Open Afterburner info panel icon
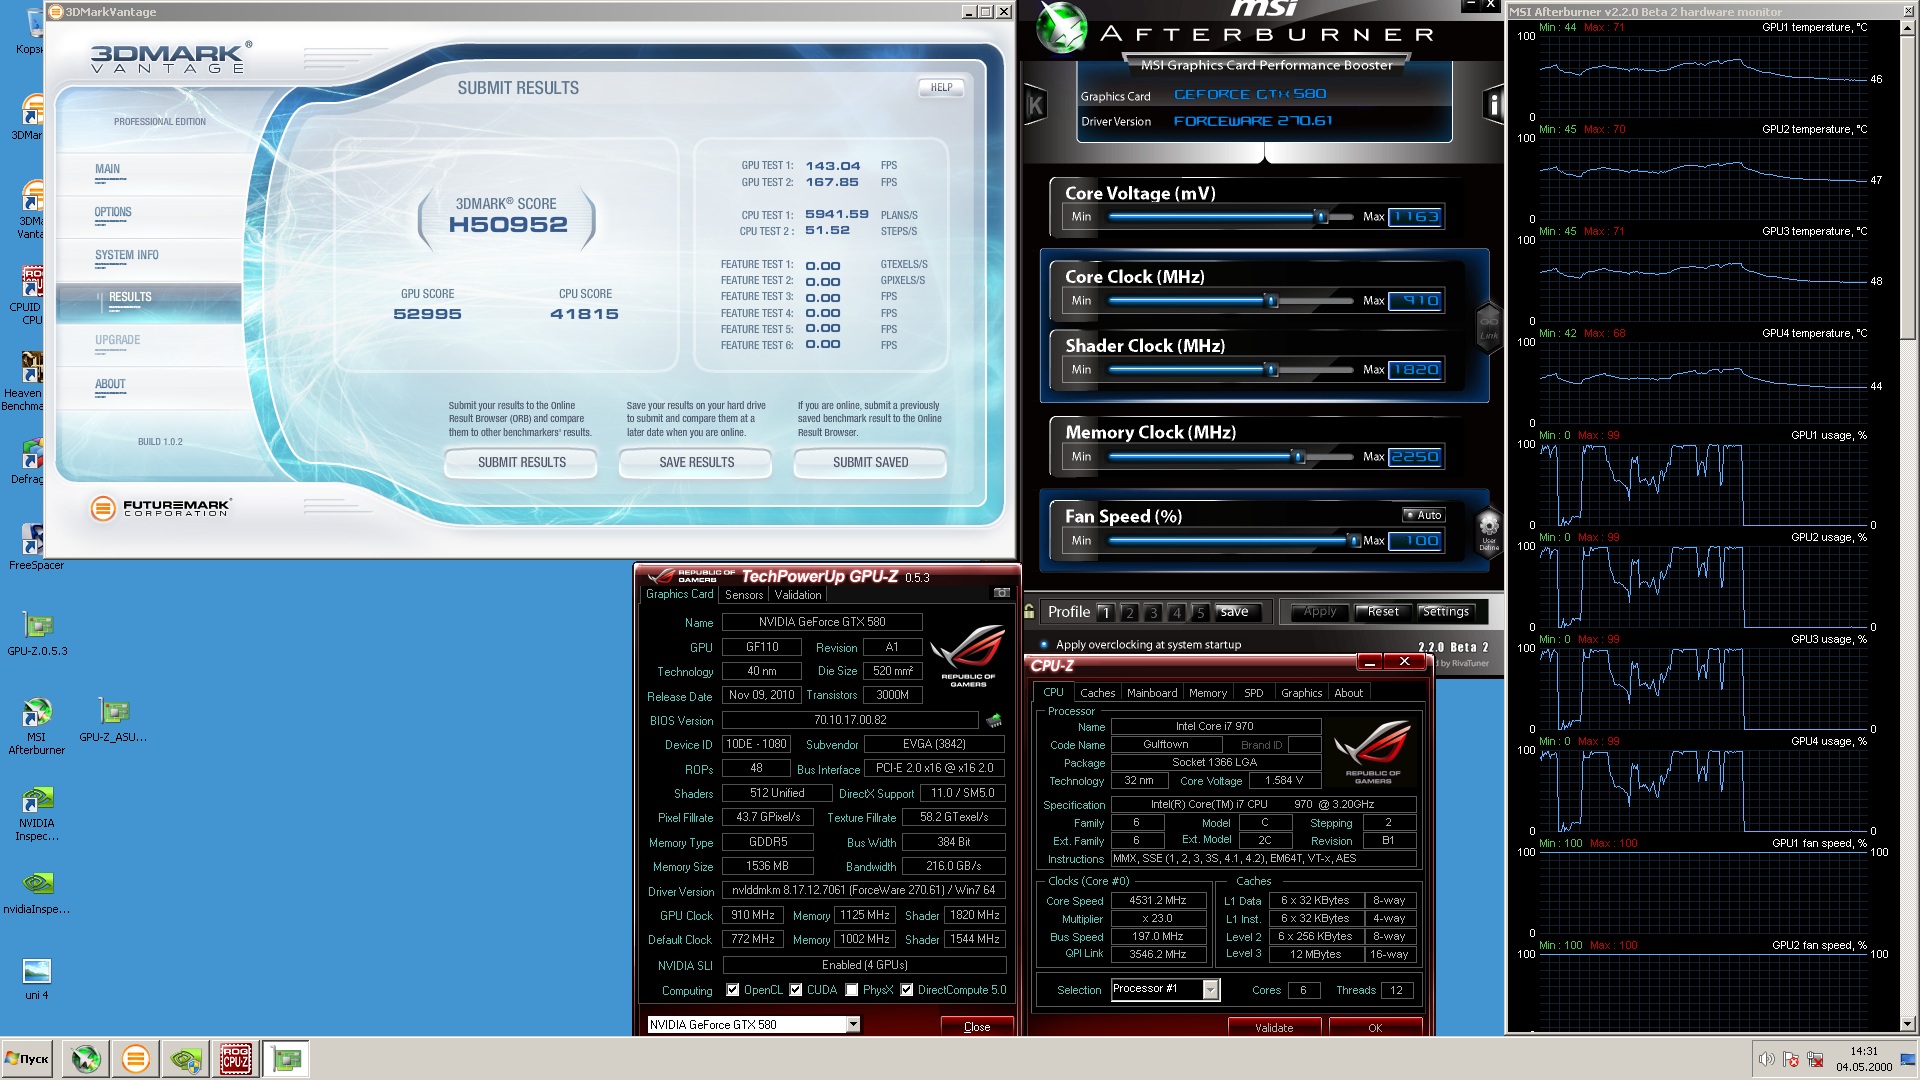The width and height of the screenshot is (1920, 1080). pos(1493,104)
